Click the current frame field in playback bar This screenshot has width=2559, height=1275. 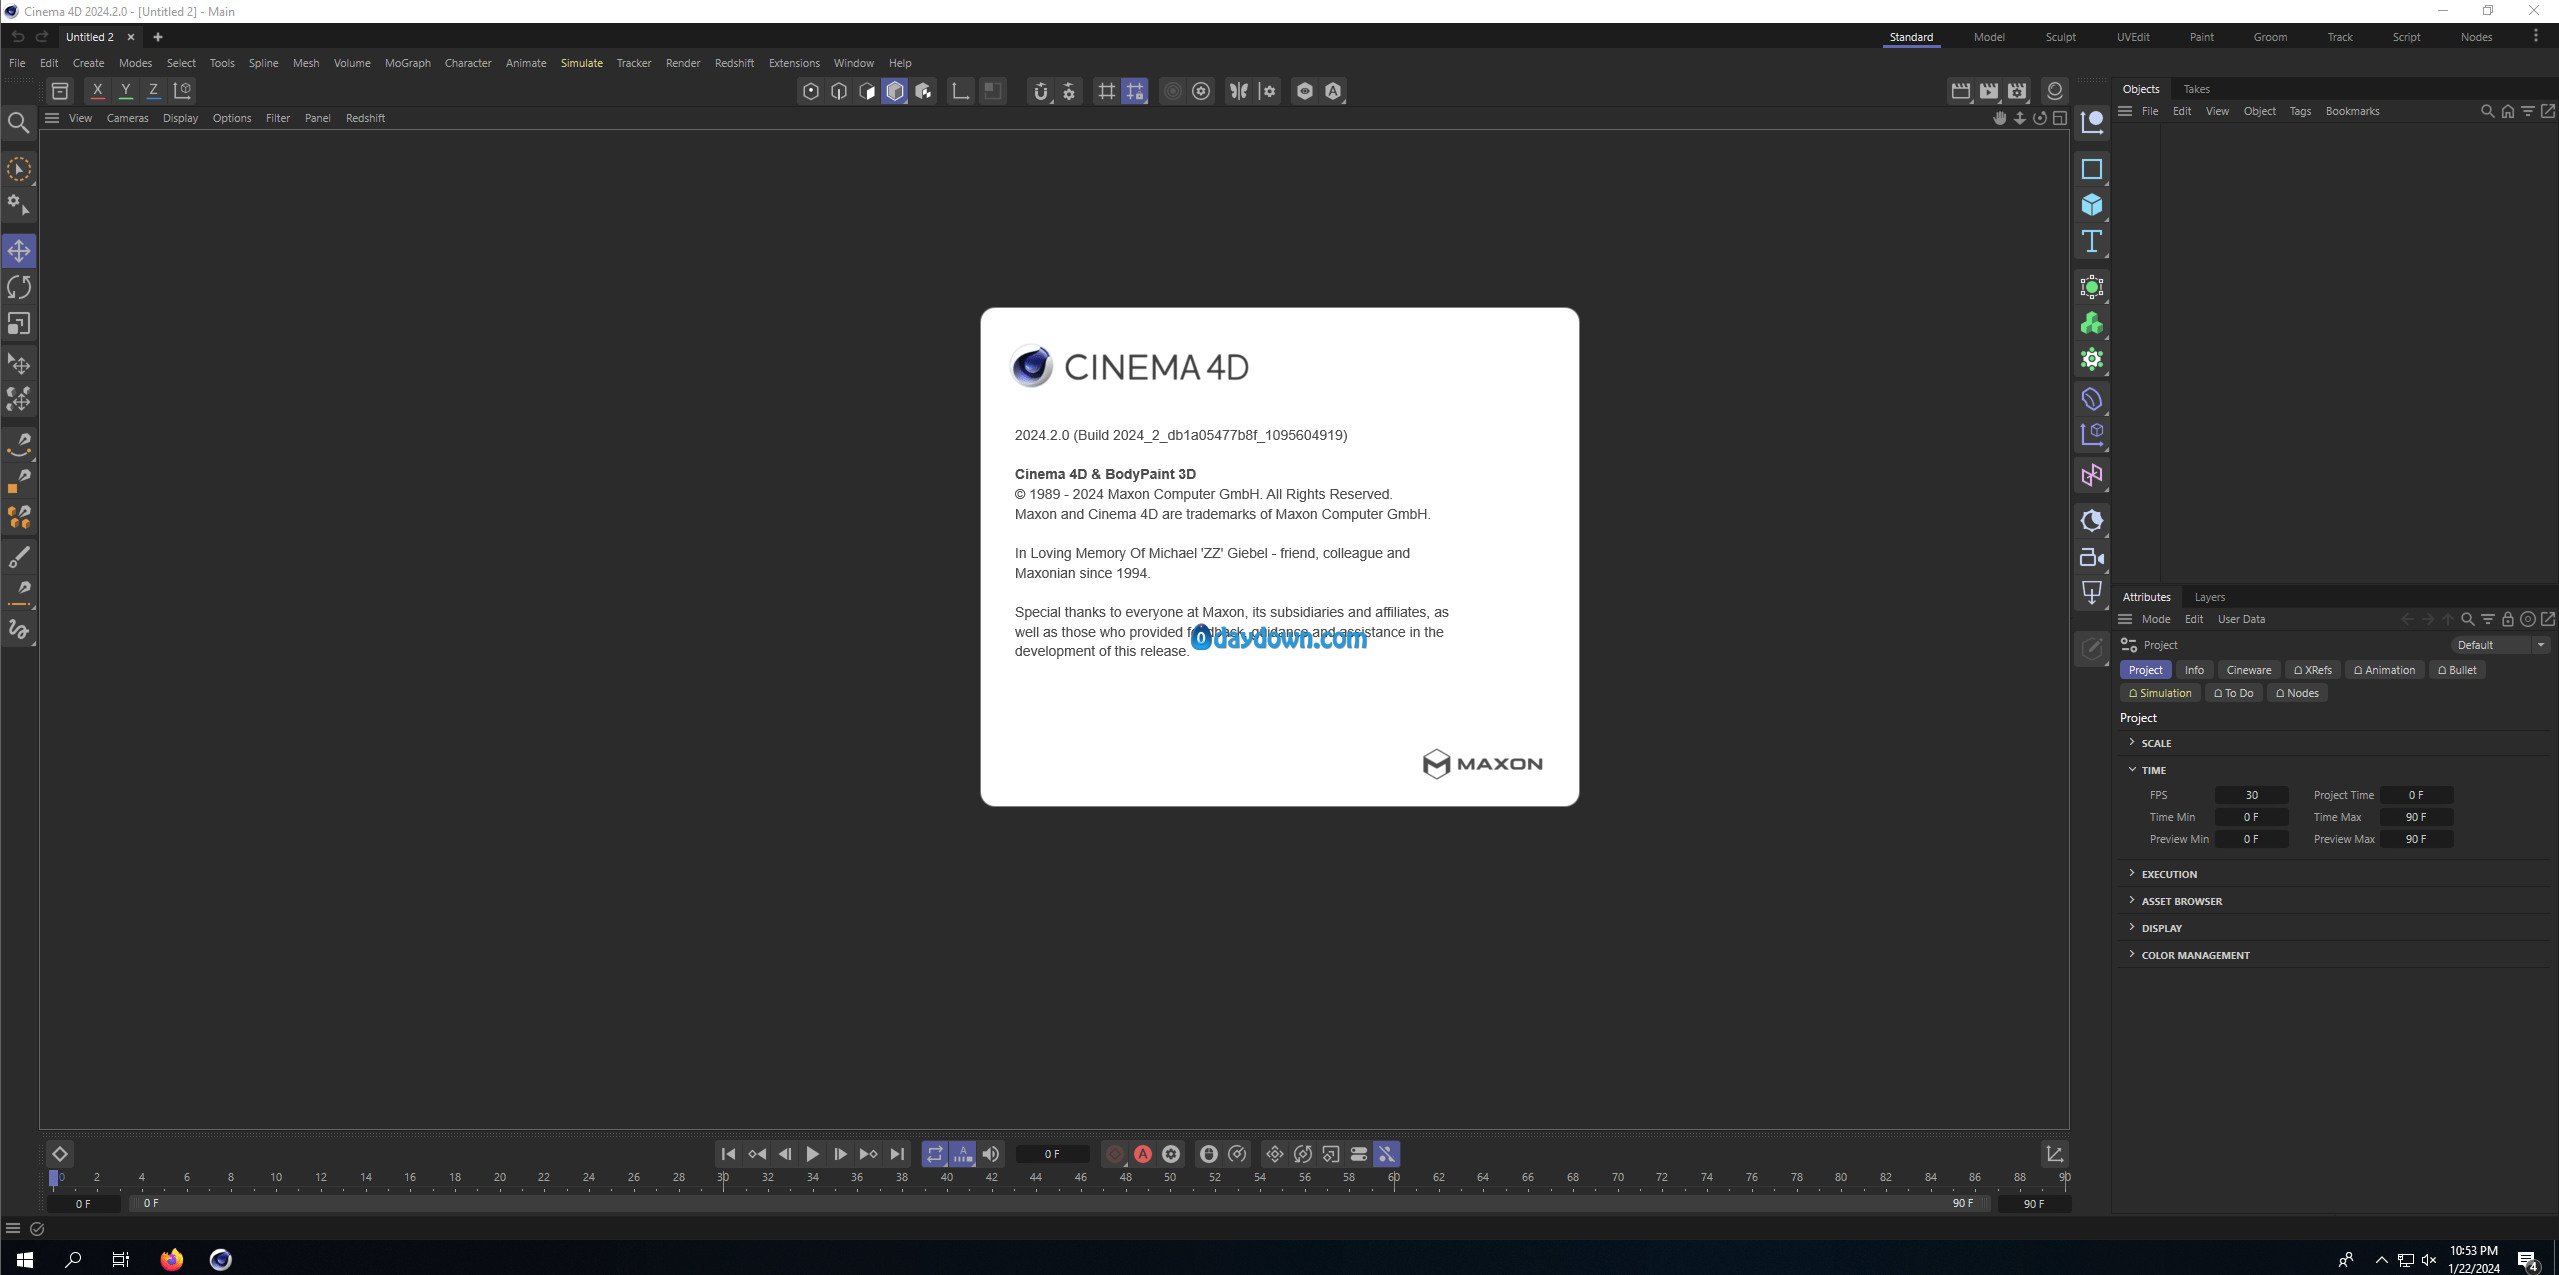pos(1052,1154)
